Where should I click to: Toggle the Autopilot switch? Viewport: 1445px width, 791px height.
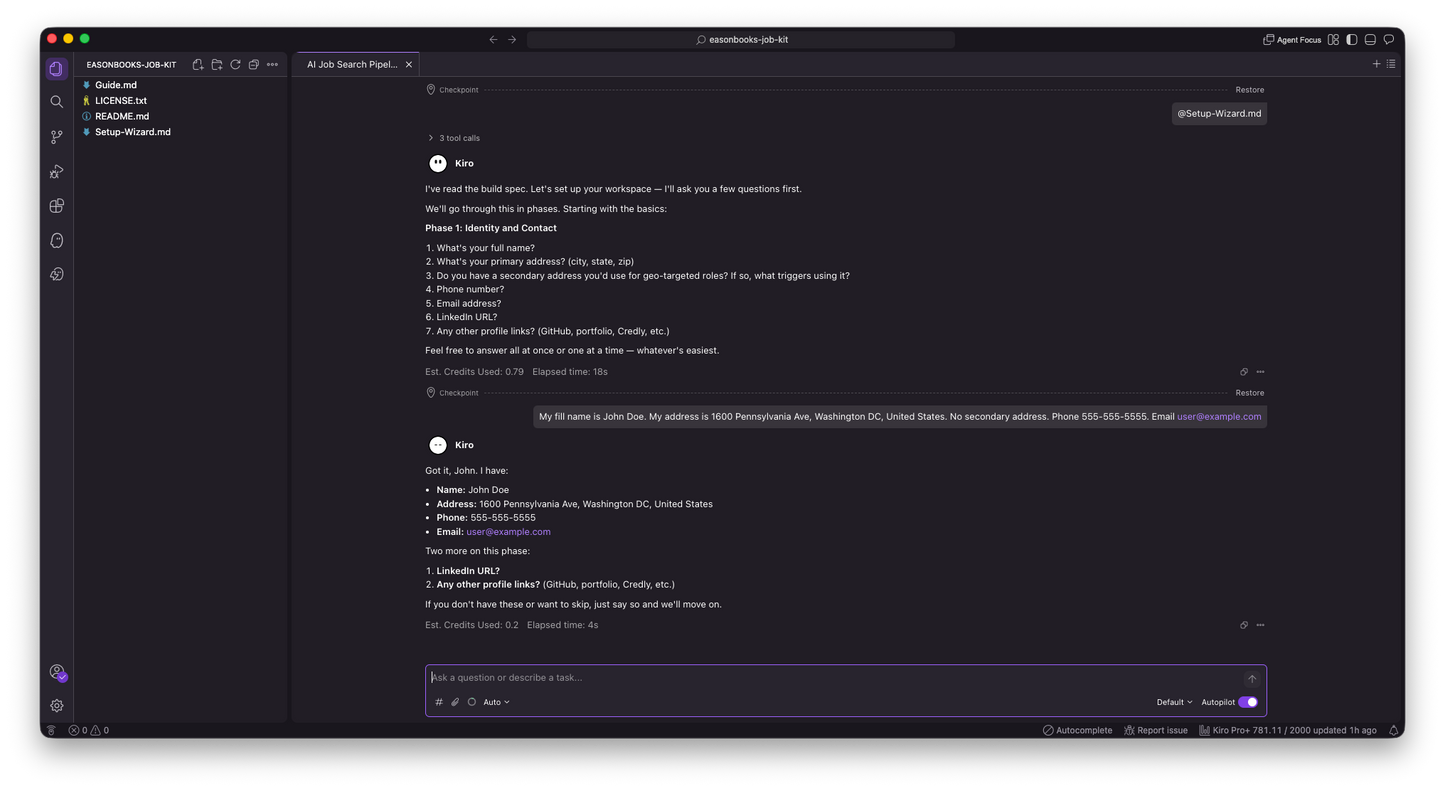pos(1248,702)
